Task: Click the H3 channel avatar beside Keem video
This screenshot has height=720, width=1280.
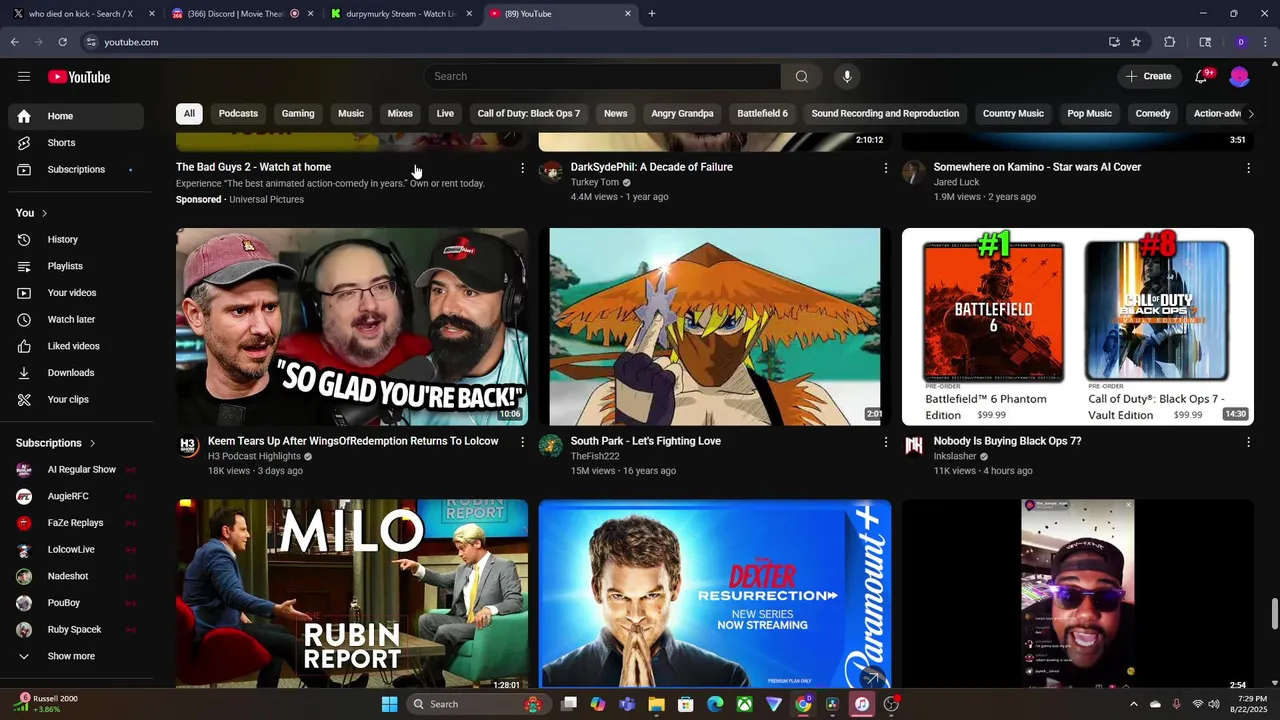Action: click(188, 446)
